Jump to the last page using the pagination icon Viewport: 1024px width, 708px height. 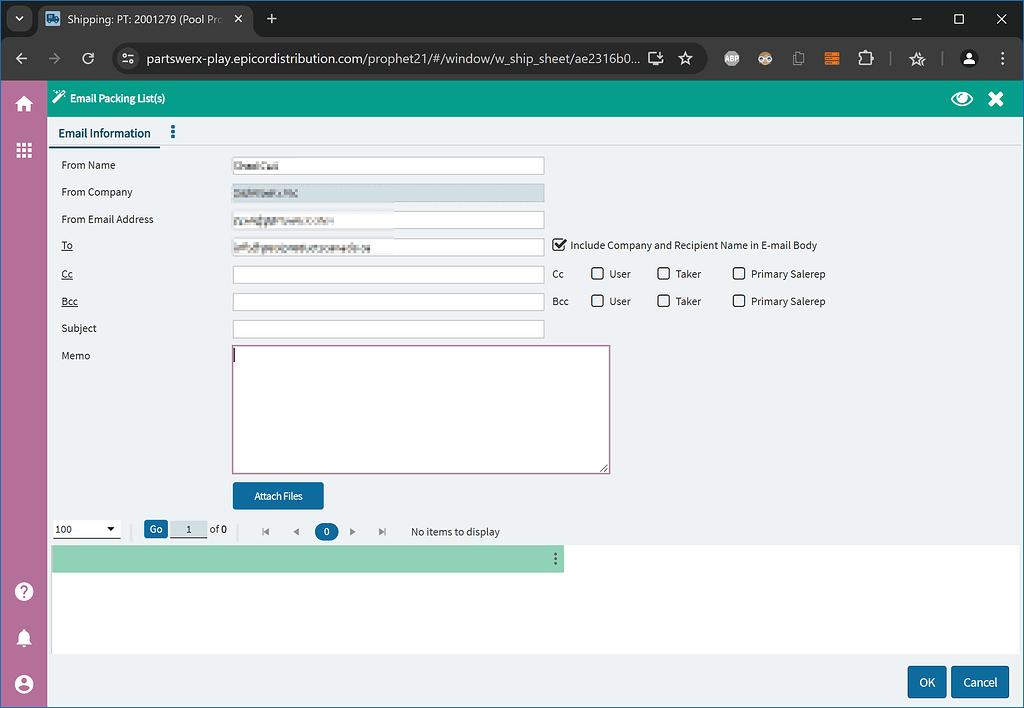coord(382,531)
